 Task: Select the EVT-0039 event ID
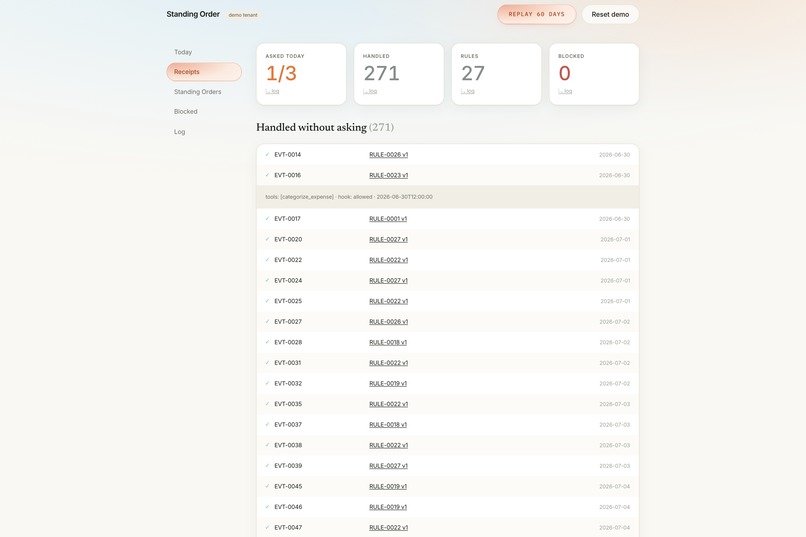click(288, 466)
